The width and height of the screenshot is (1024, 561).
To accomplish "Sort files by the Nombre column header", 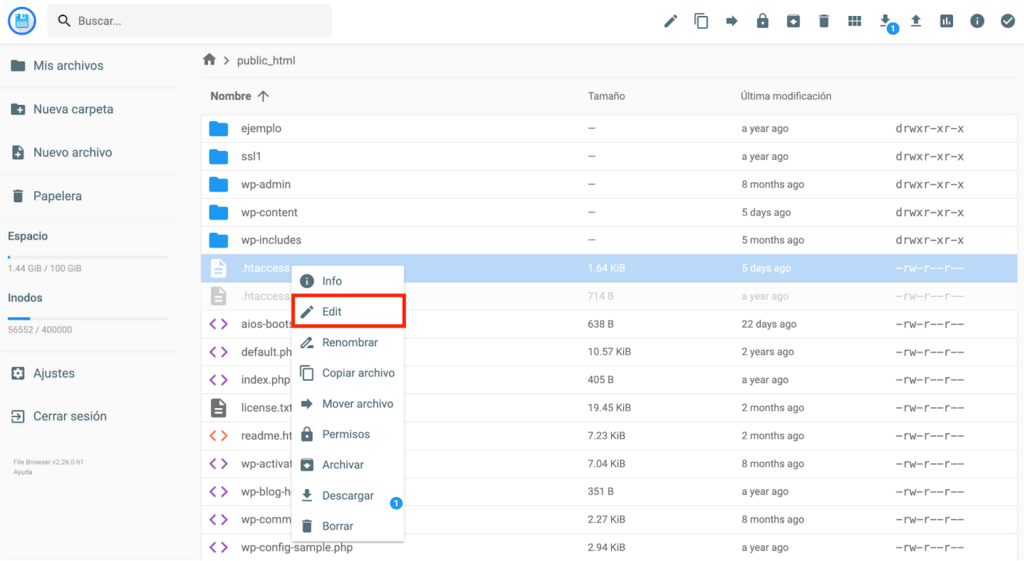I will pos(231,96).
